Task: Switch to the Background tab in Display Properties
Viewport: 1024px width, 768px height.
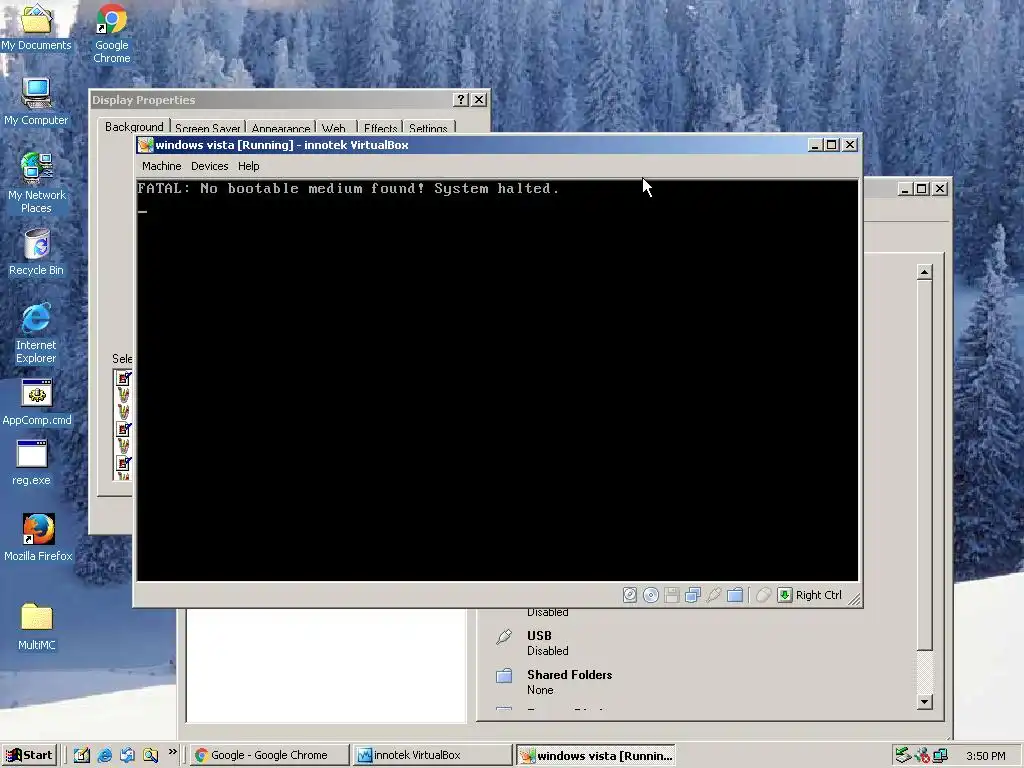Action: 134,126
